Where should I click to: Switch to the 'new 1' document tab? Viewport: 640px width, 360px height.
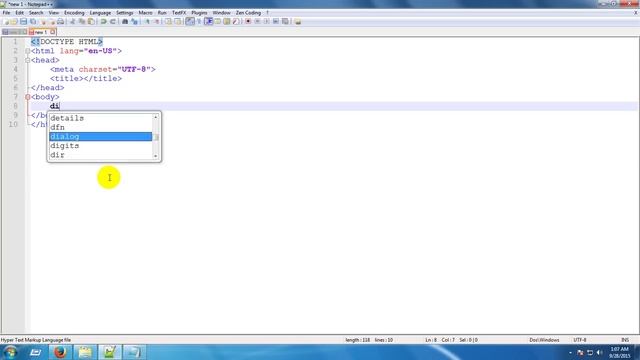[x=41, y=32]
